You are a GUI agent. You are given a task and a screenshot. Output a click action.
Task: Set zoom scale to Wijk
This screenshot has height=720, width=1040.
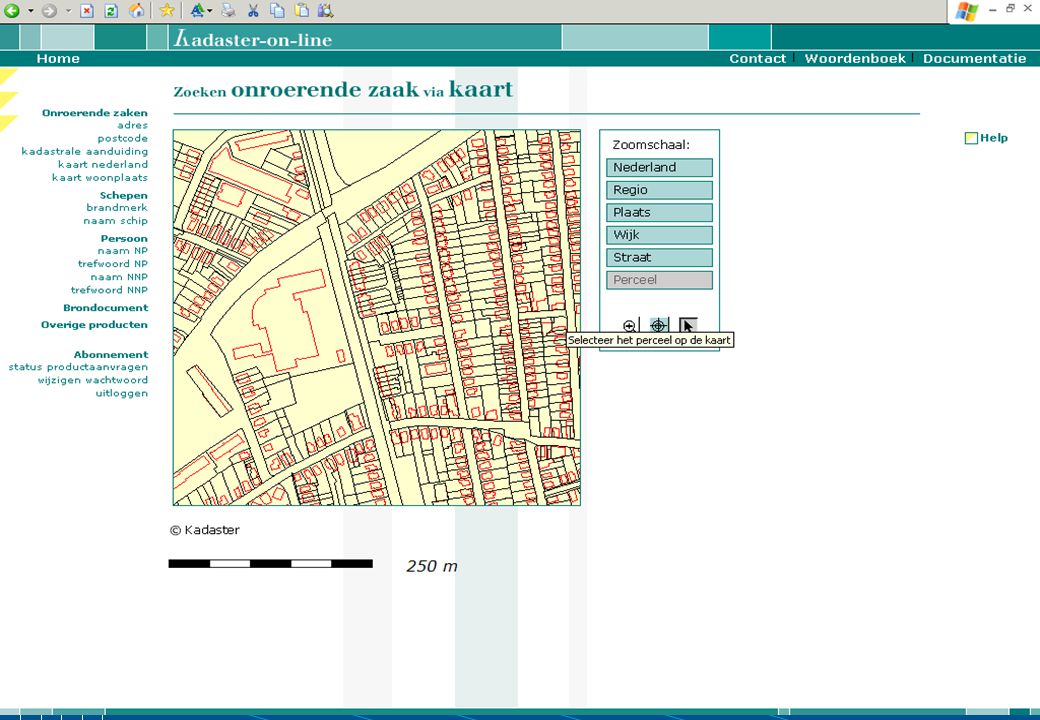pos(659,235)
